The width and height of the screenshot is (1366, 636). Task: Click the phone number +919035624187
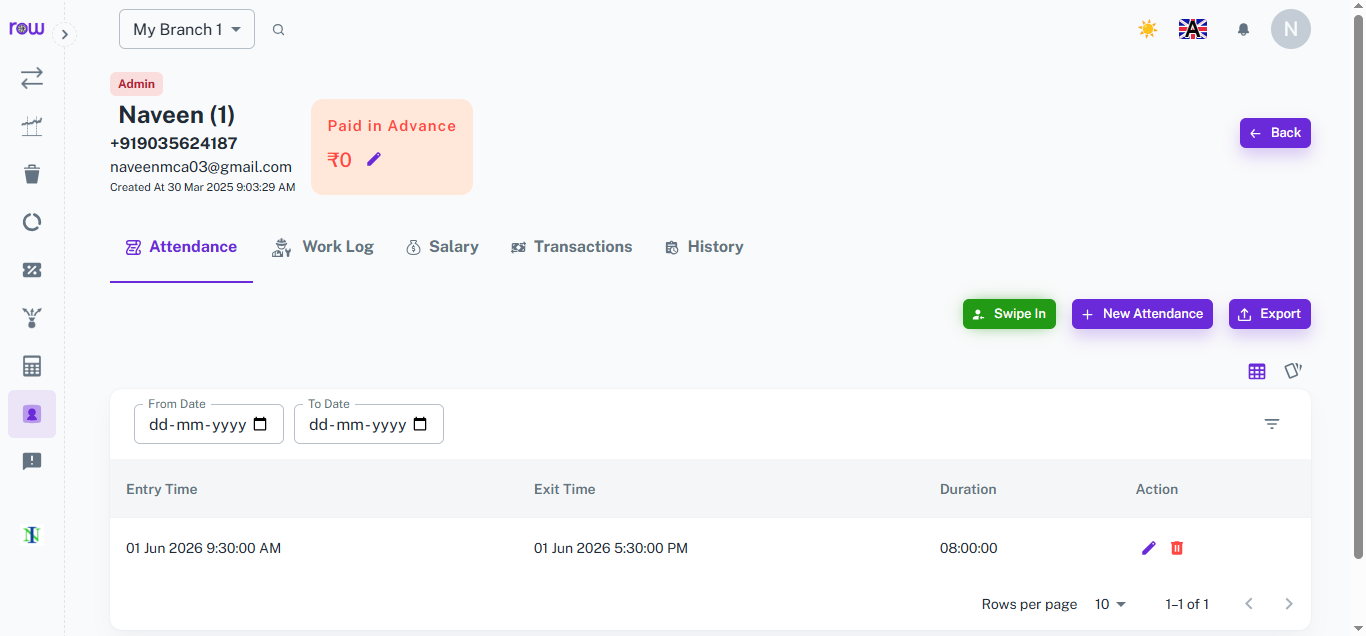click(174, 143)
